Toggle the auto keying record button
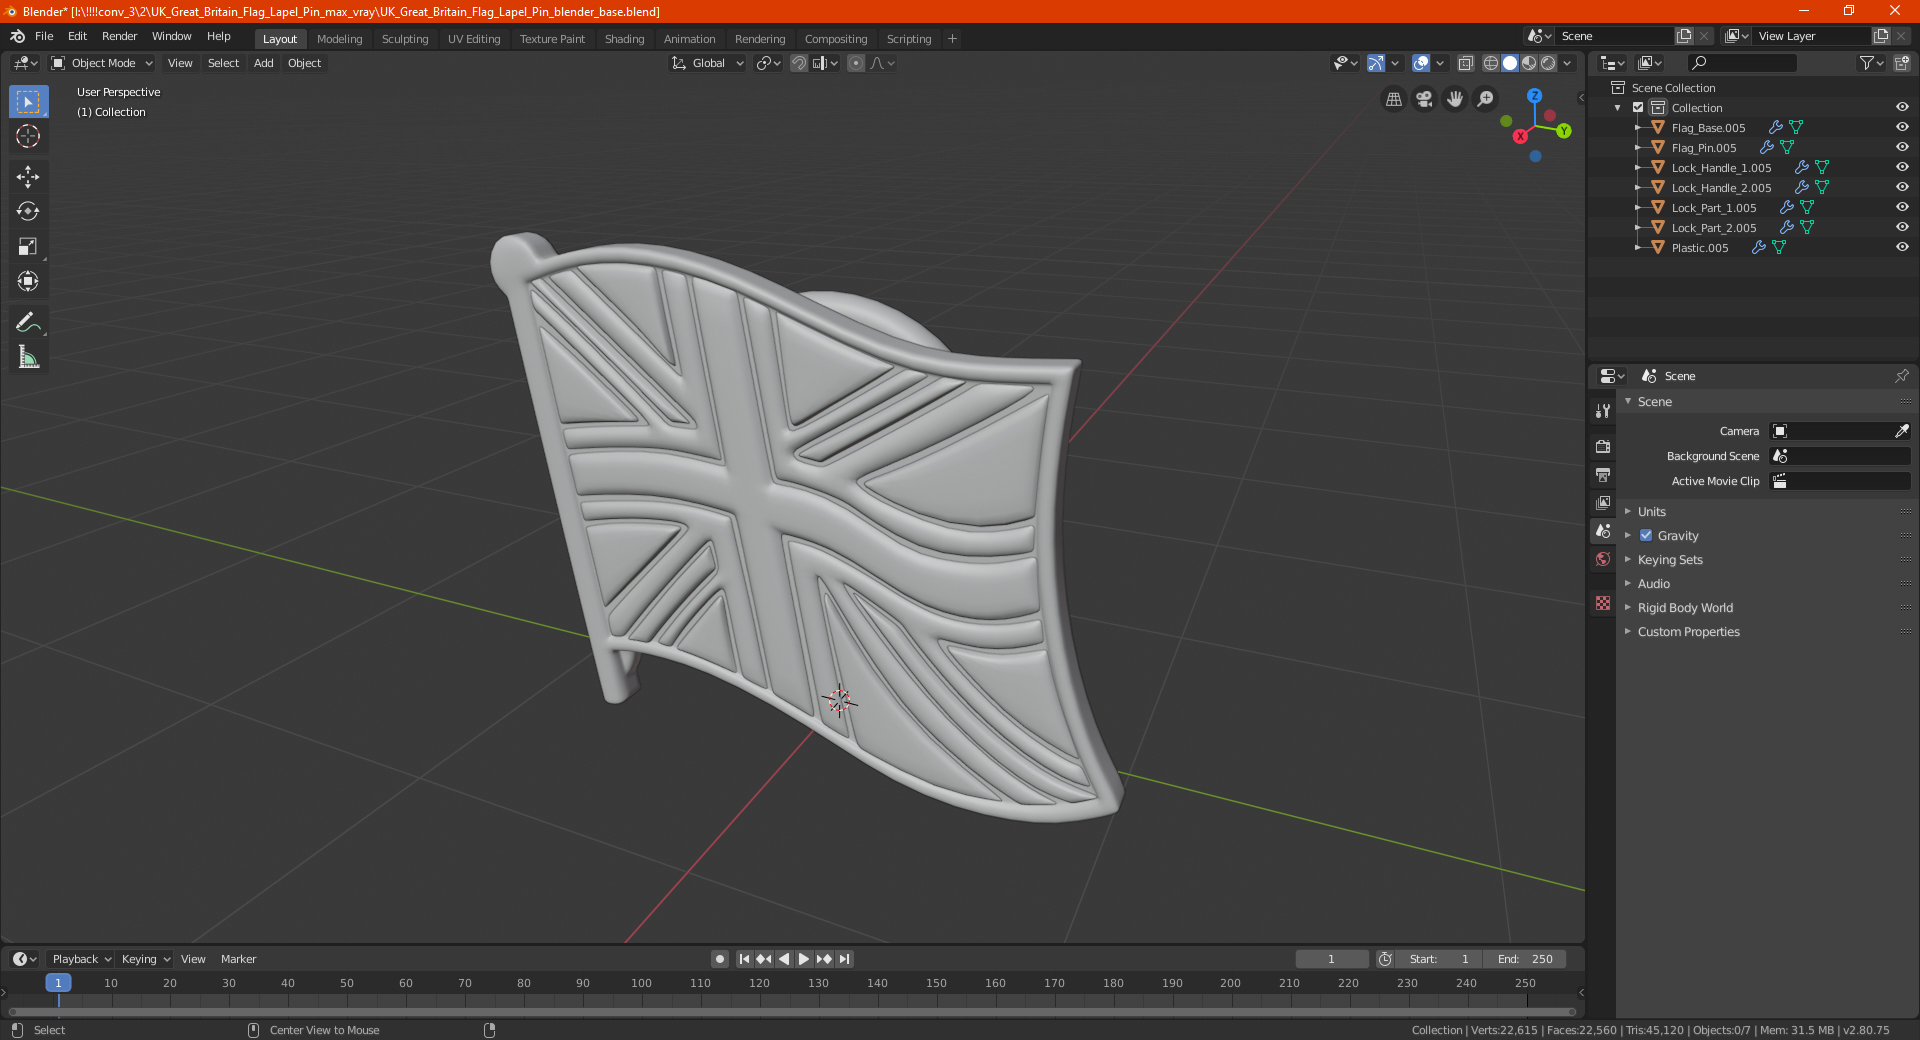The height and width of the screenshot is (1040, 1920). click(x=719, y=959)
